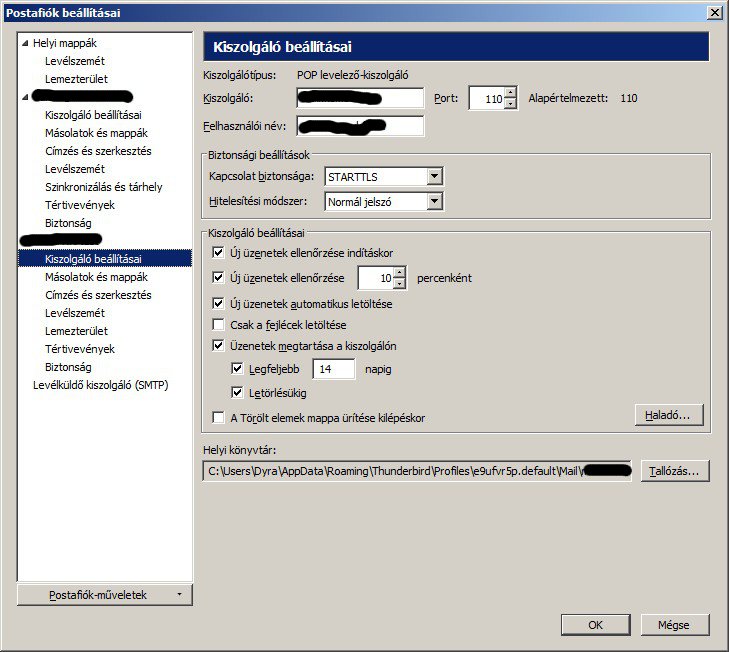Click the Legfeljebb days field showing 14
The height and width of the screenshot is (652, 729).
[334, 369]
